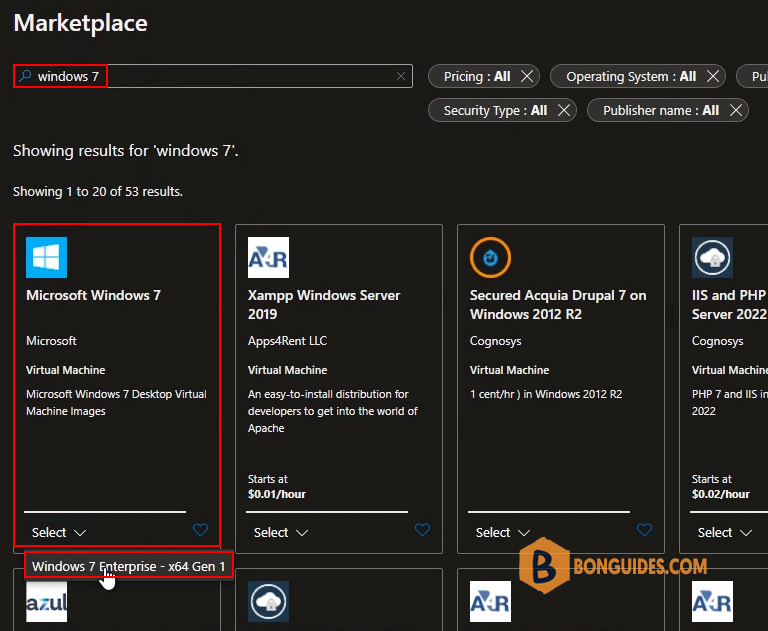
Task: Remove the Operating System : All filter
Action: [x=713, y=76]
